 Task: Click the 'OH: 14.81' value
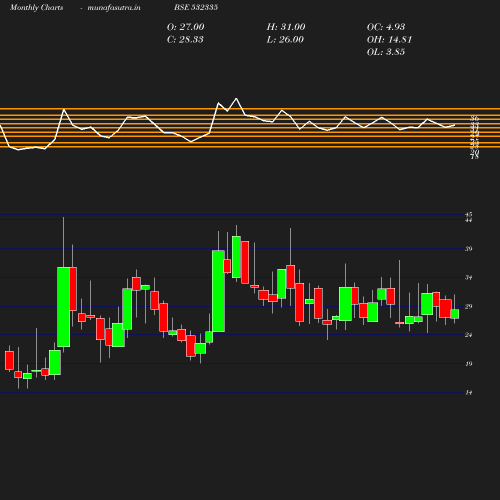click(x=389, y=39)
